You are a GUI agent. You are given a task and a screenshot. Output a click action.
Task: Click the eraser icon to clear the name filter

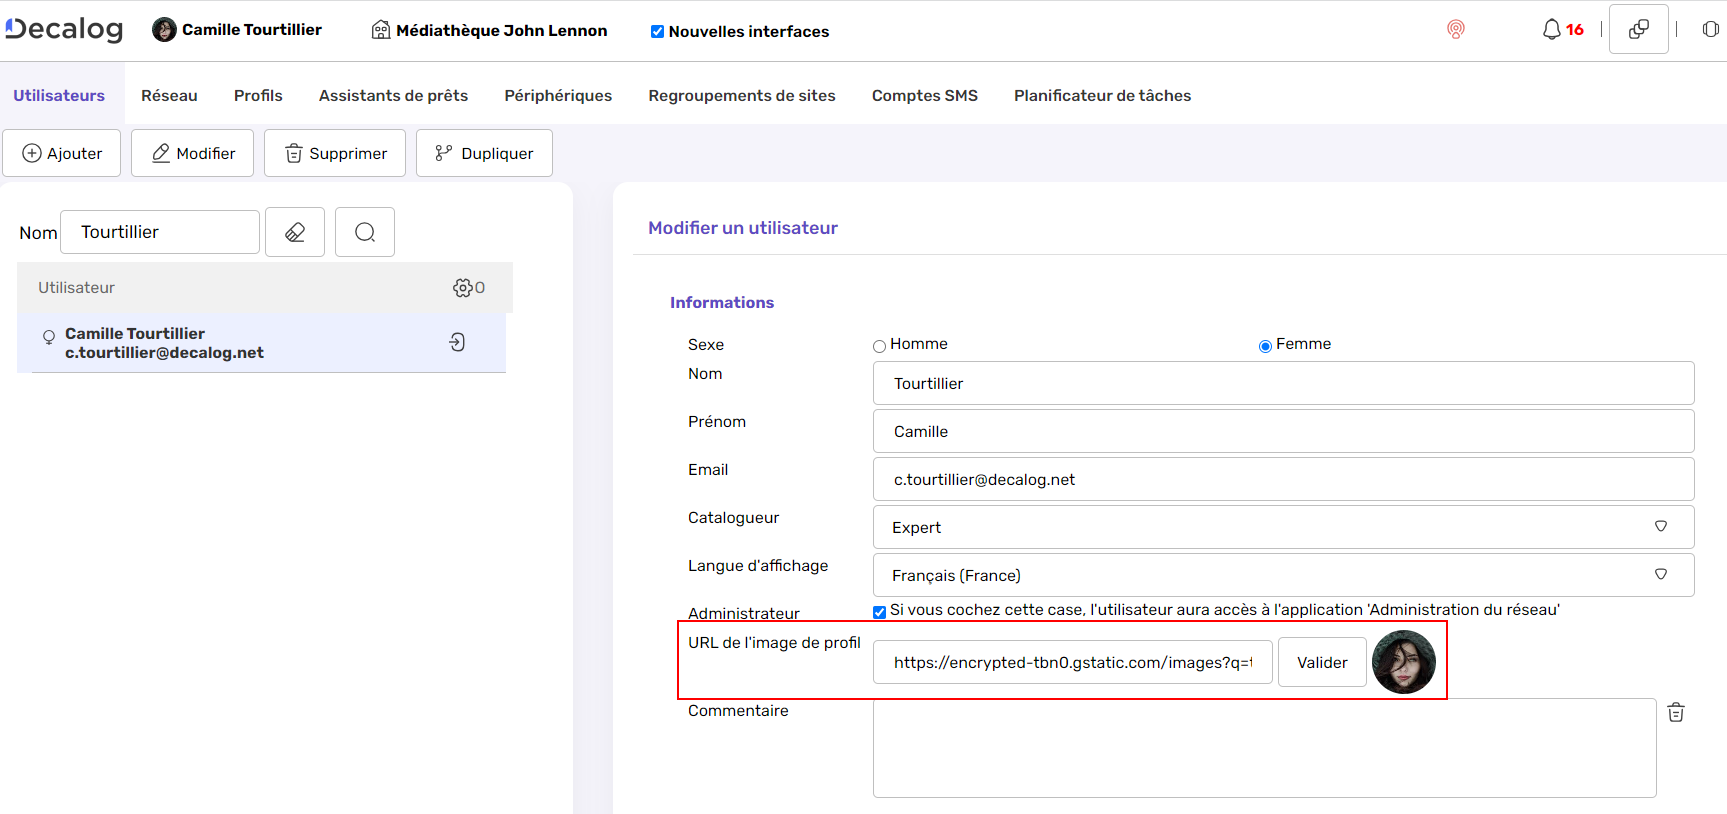[x=295, y=232]
